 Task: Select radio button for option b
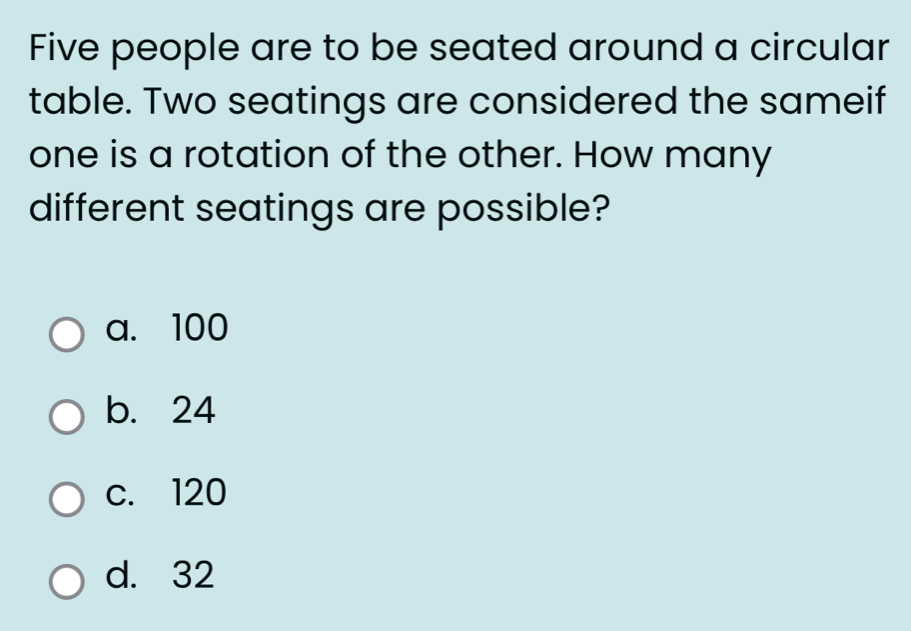(x=67, y=417)
